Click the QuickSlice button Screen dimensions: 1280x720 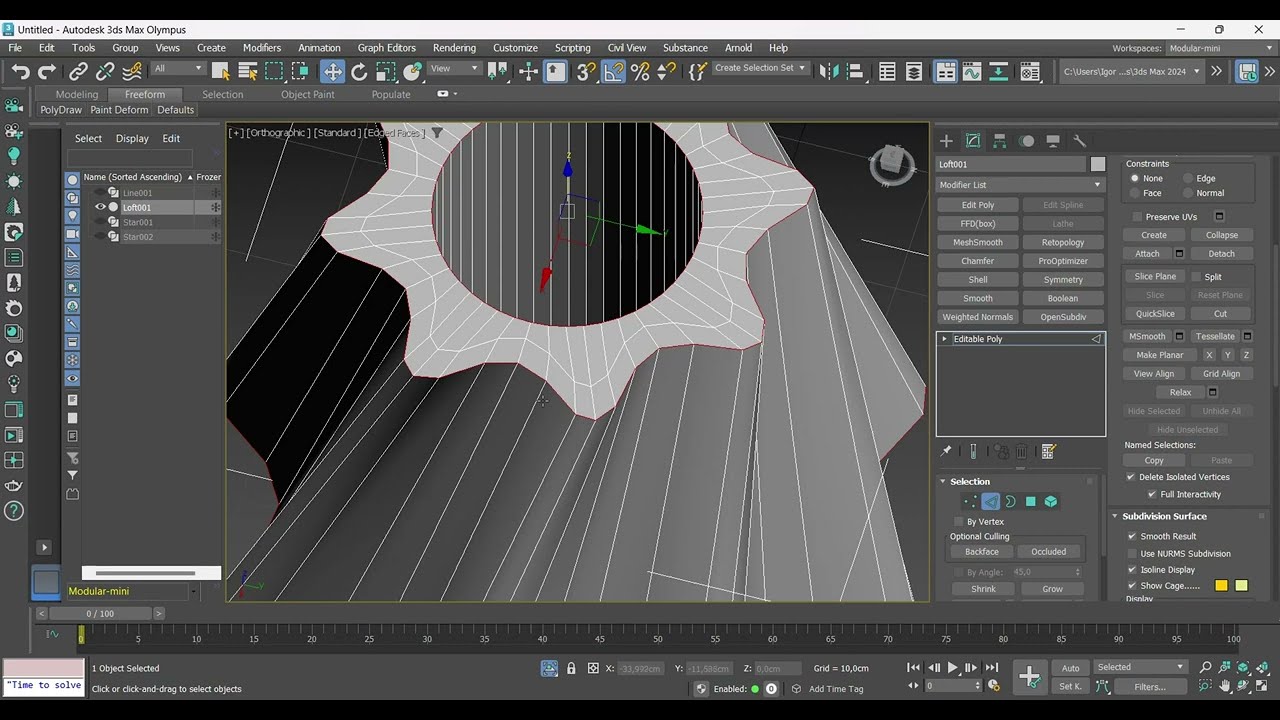coord(1155,313)
